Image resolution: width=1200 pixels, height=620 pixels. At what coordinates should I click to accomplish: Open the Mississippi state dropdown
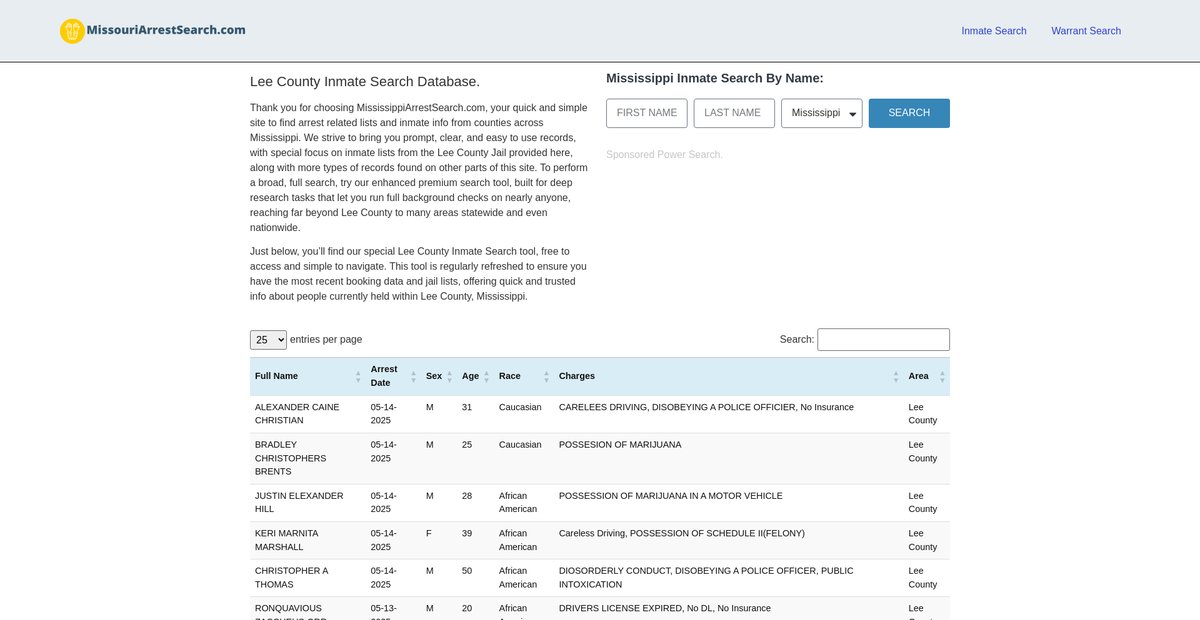(822, 113)
